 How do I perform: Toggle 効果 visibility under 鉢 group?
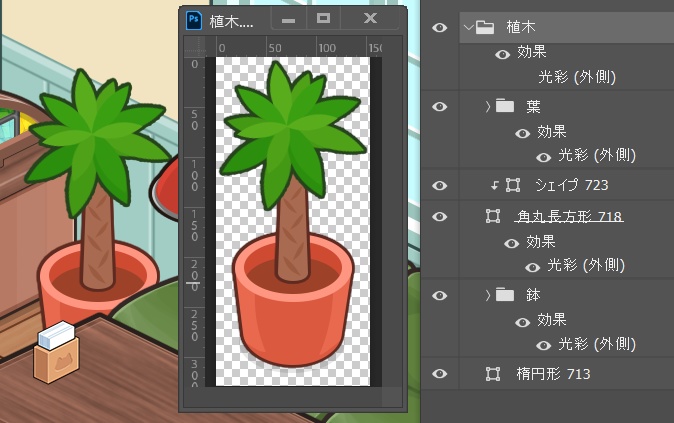pos(522,322)
